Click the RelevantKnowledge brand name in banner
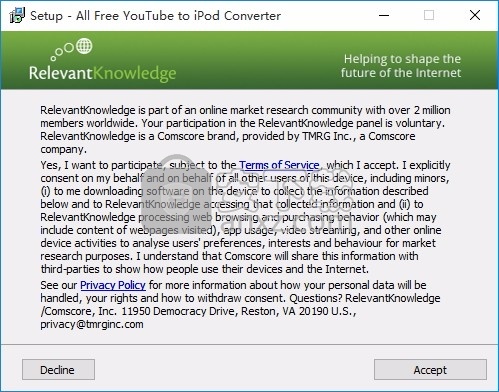 point(102,74)
